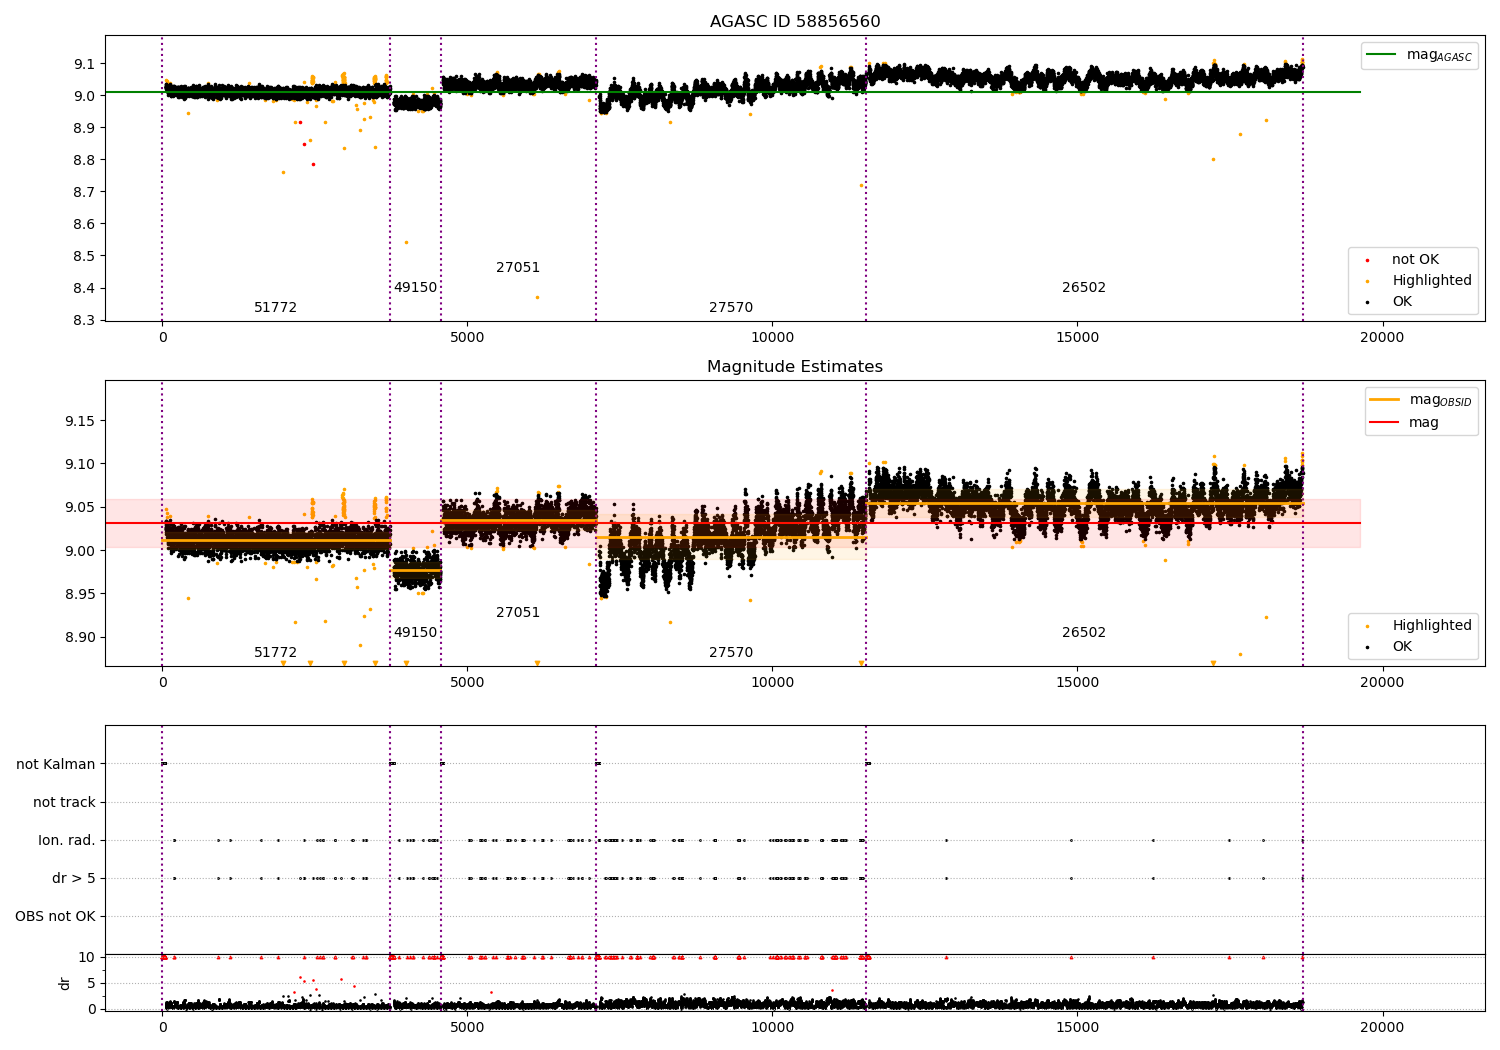Click OBSID label 27051 in Magnitude Estimates plot
Screen dimensions: 1500x1050
click(x=518, y=613)
